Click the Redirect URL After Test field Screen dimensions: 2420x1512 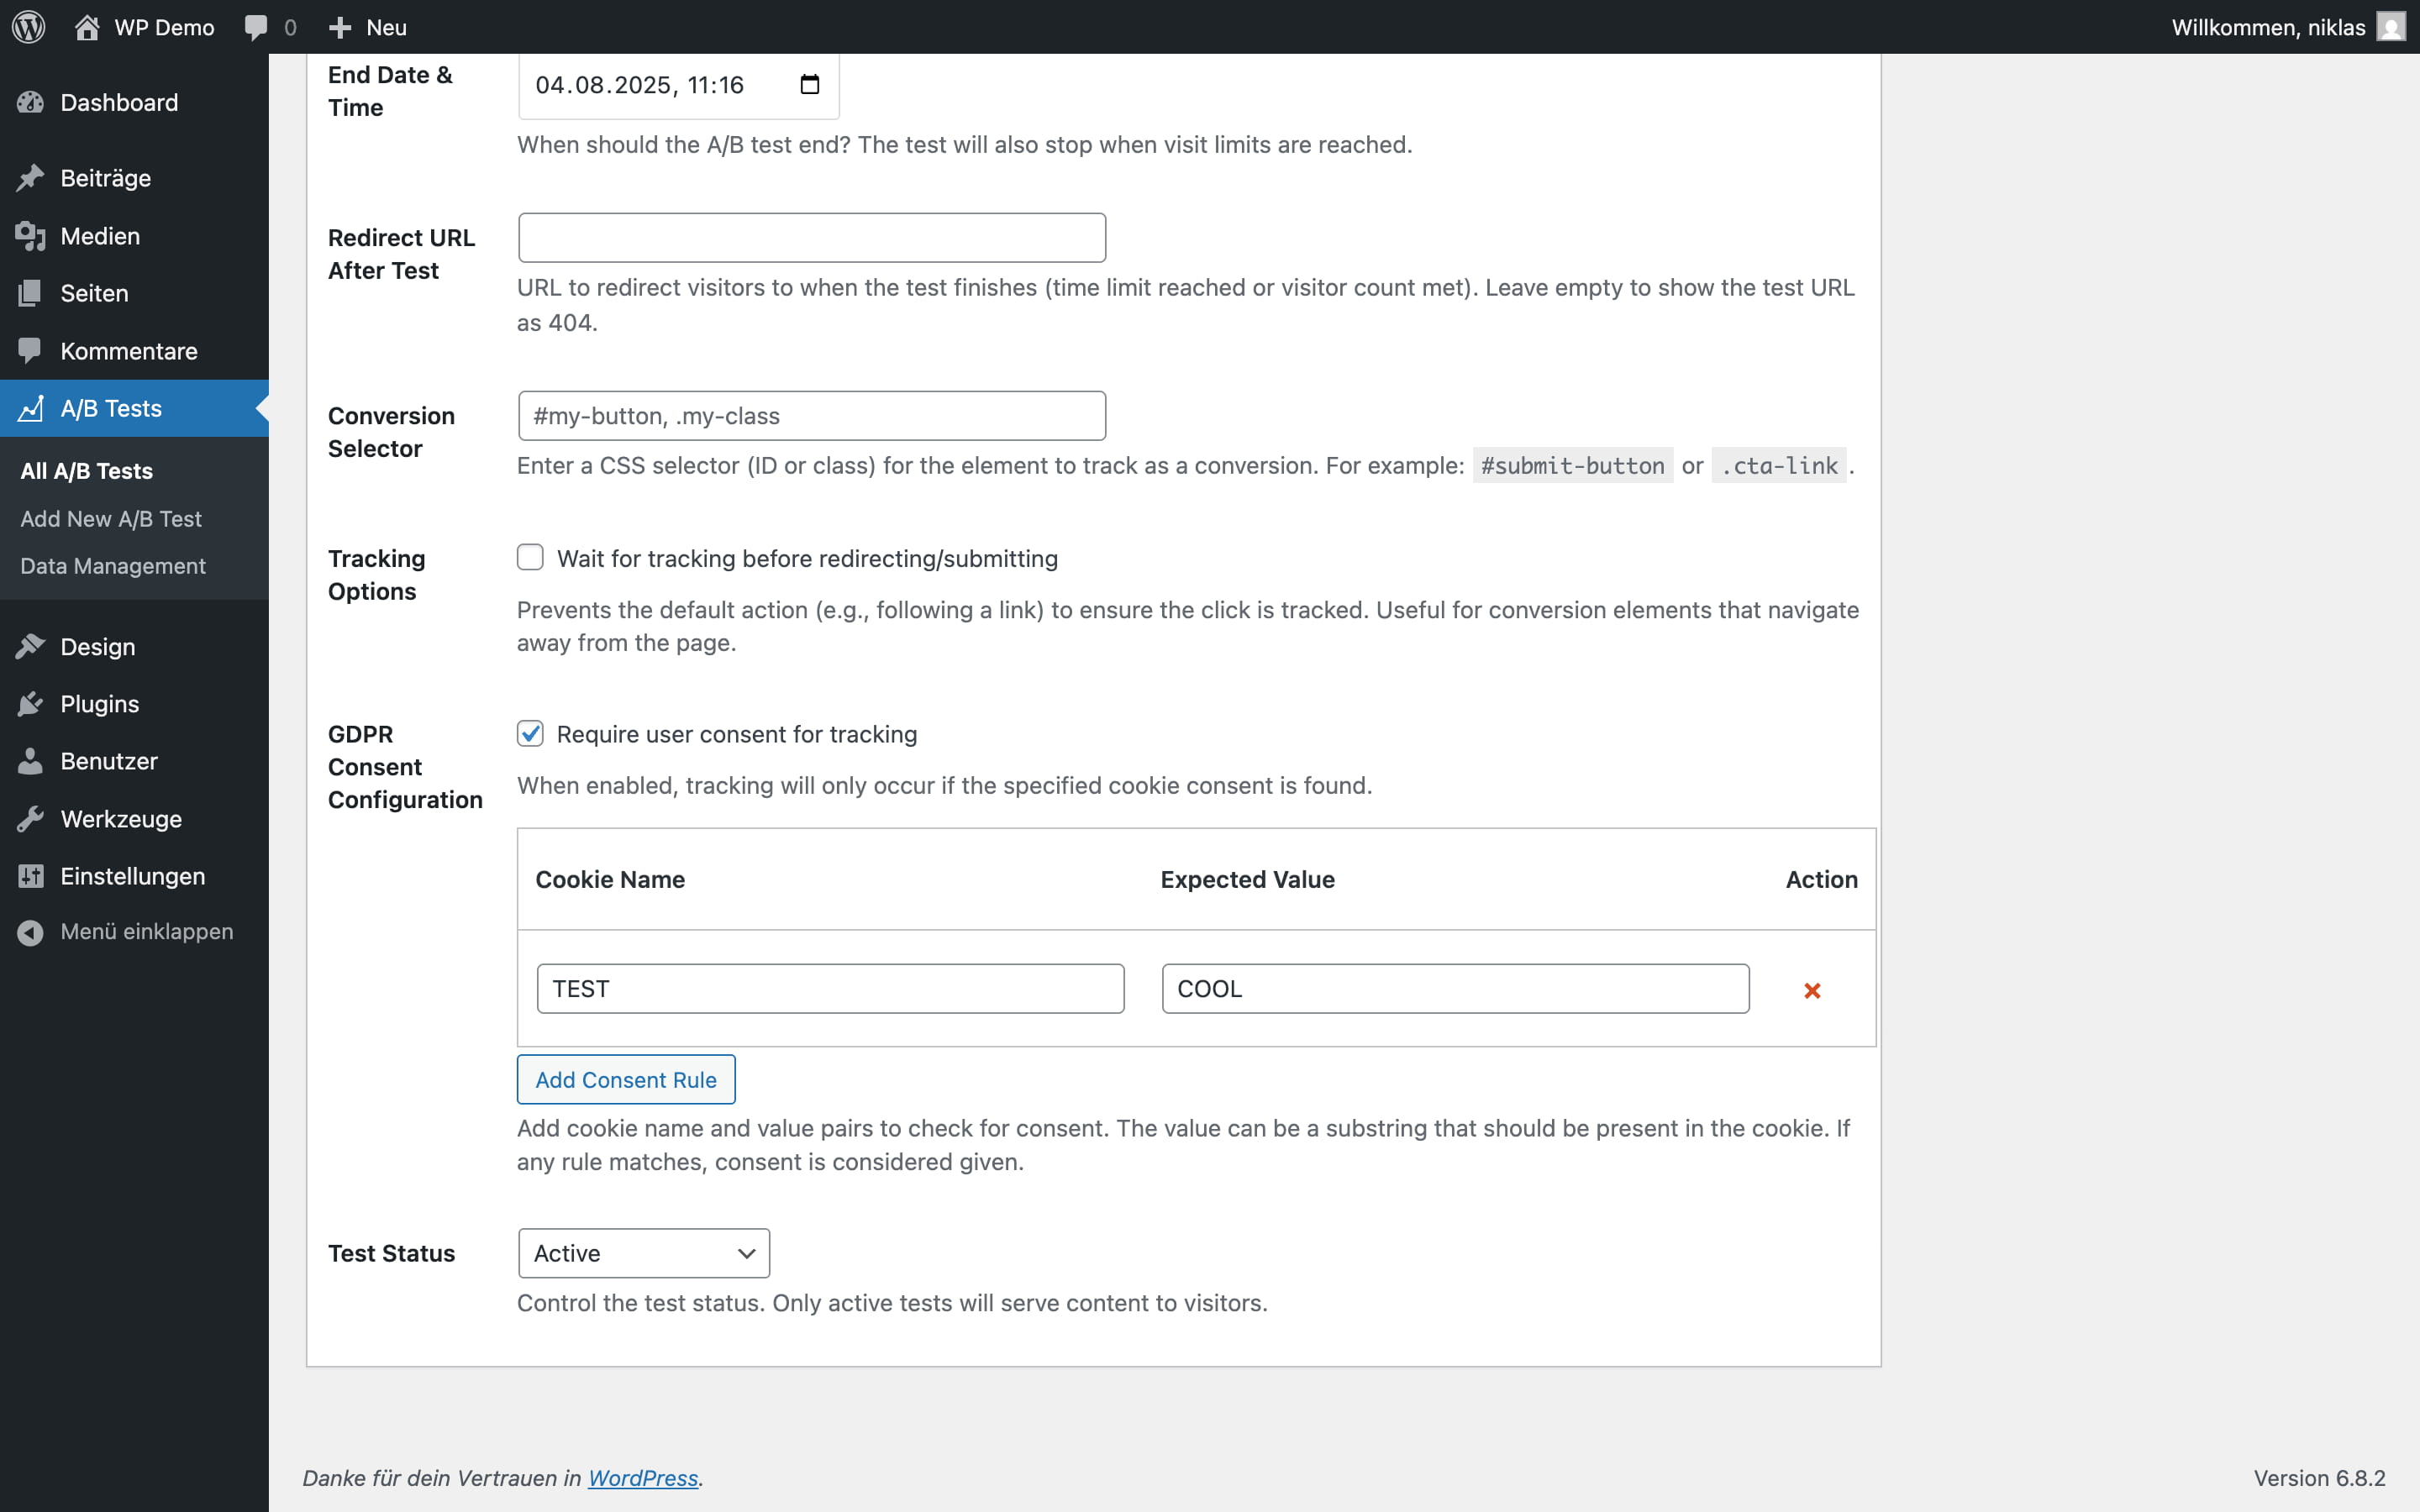tap(811, 238)
